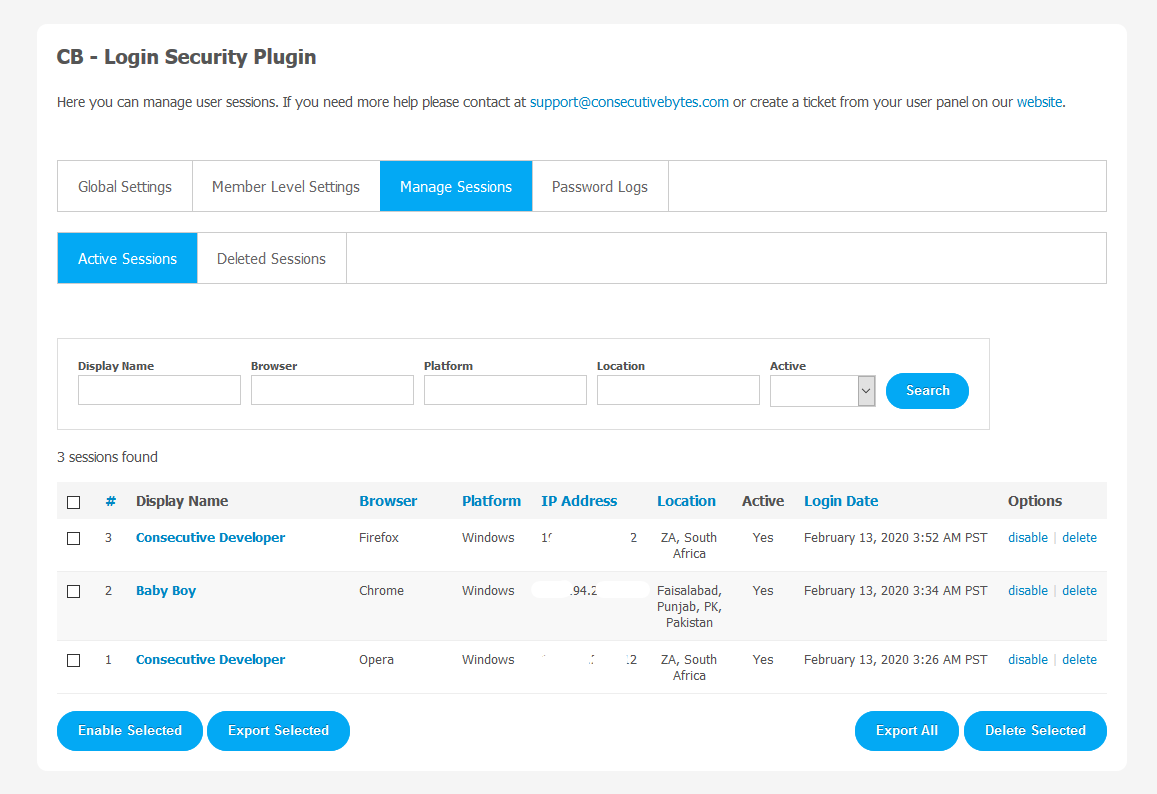Tick the checkbox for session number 1
Screen dimensions: 1157x794
(x=73, y=660)
